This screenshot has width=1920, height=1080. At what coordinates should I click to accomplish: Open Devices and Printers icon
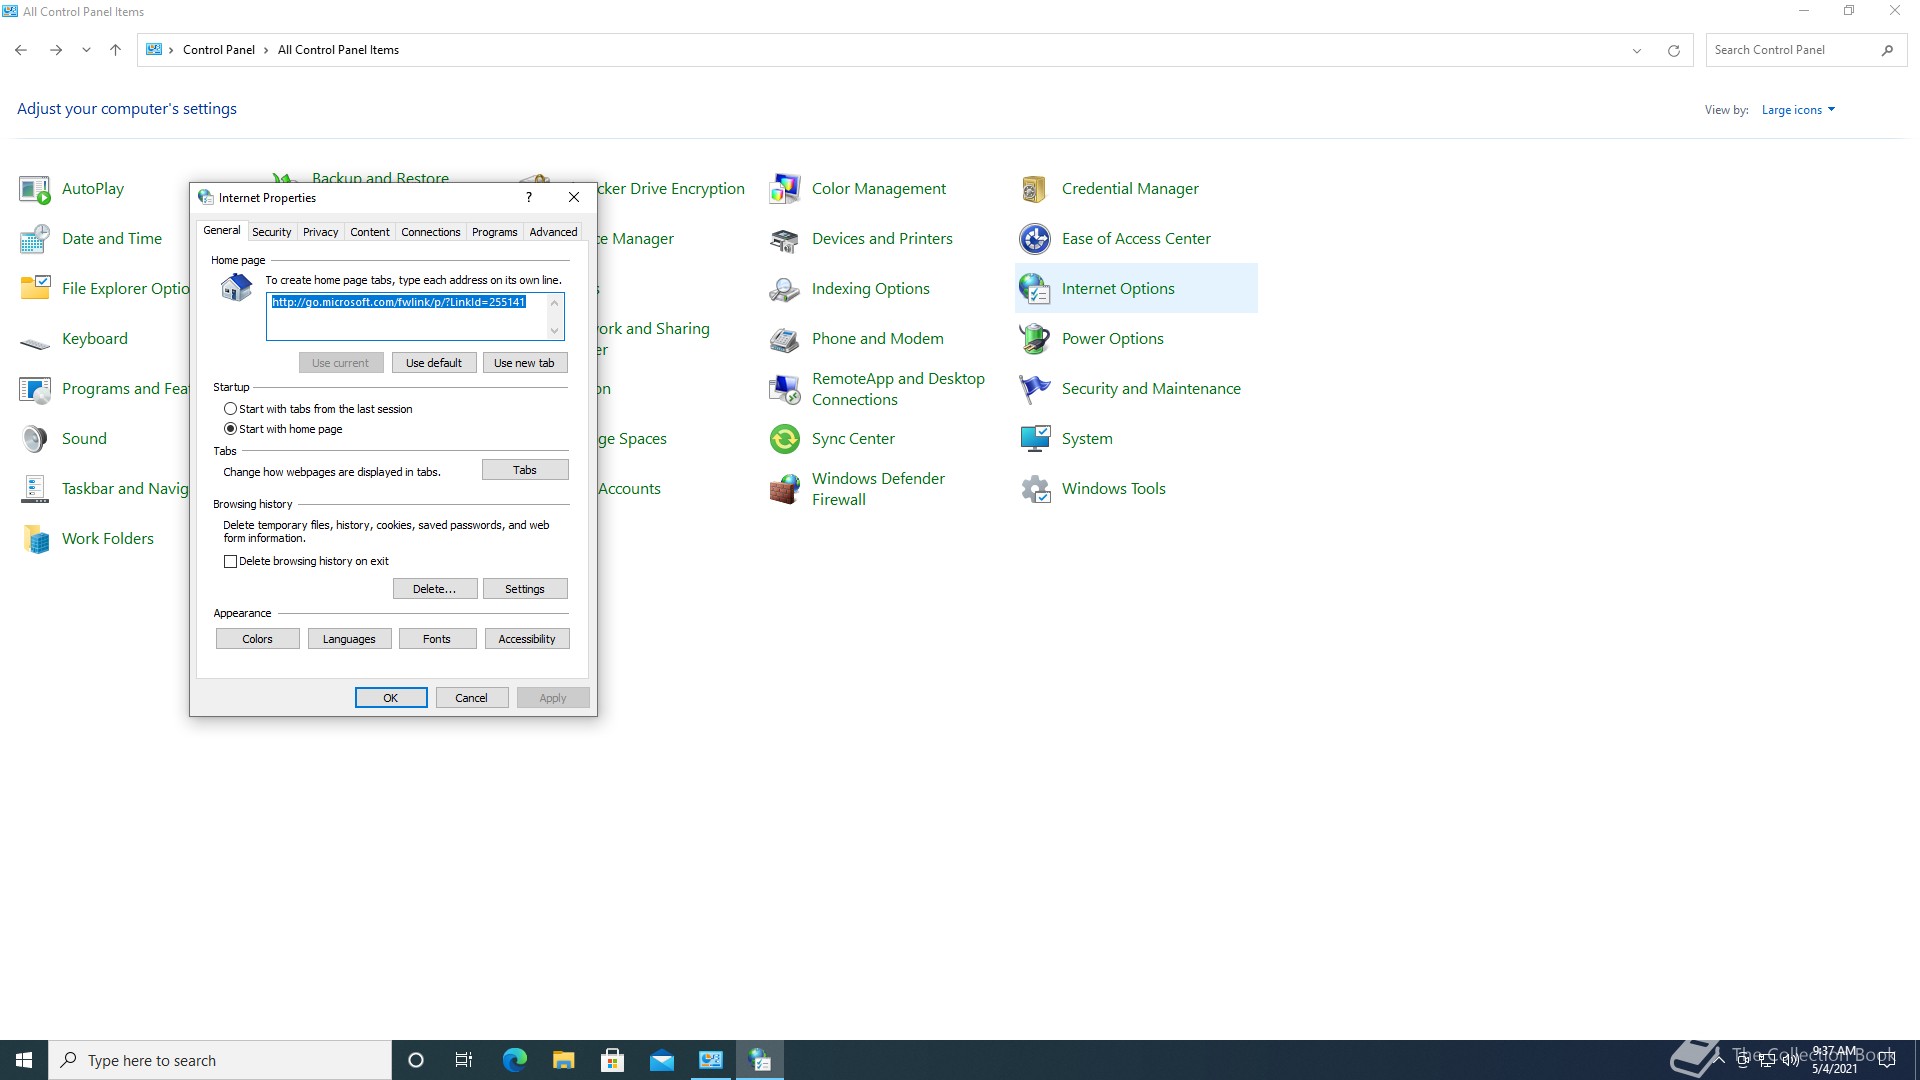(784, 239)
